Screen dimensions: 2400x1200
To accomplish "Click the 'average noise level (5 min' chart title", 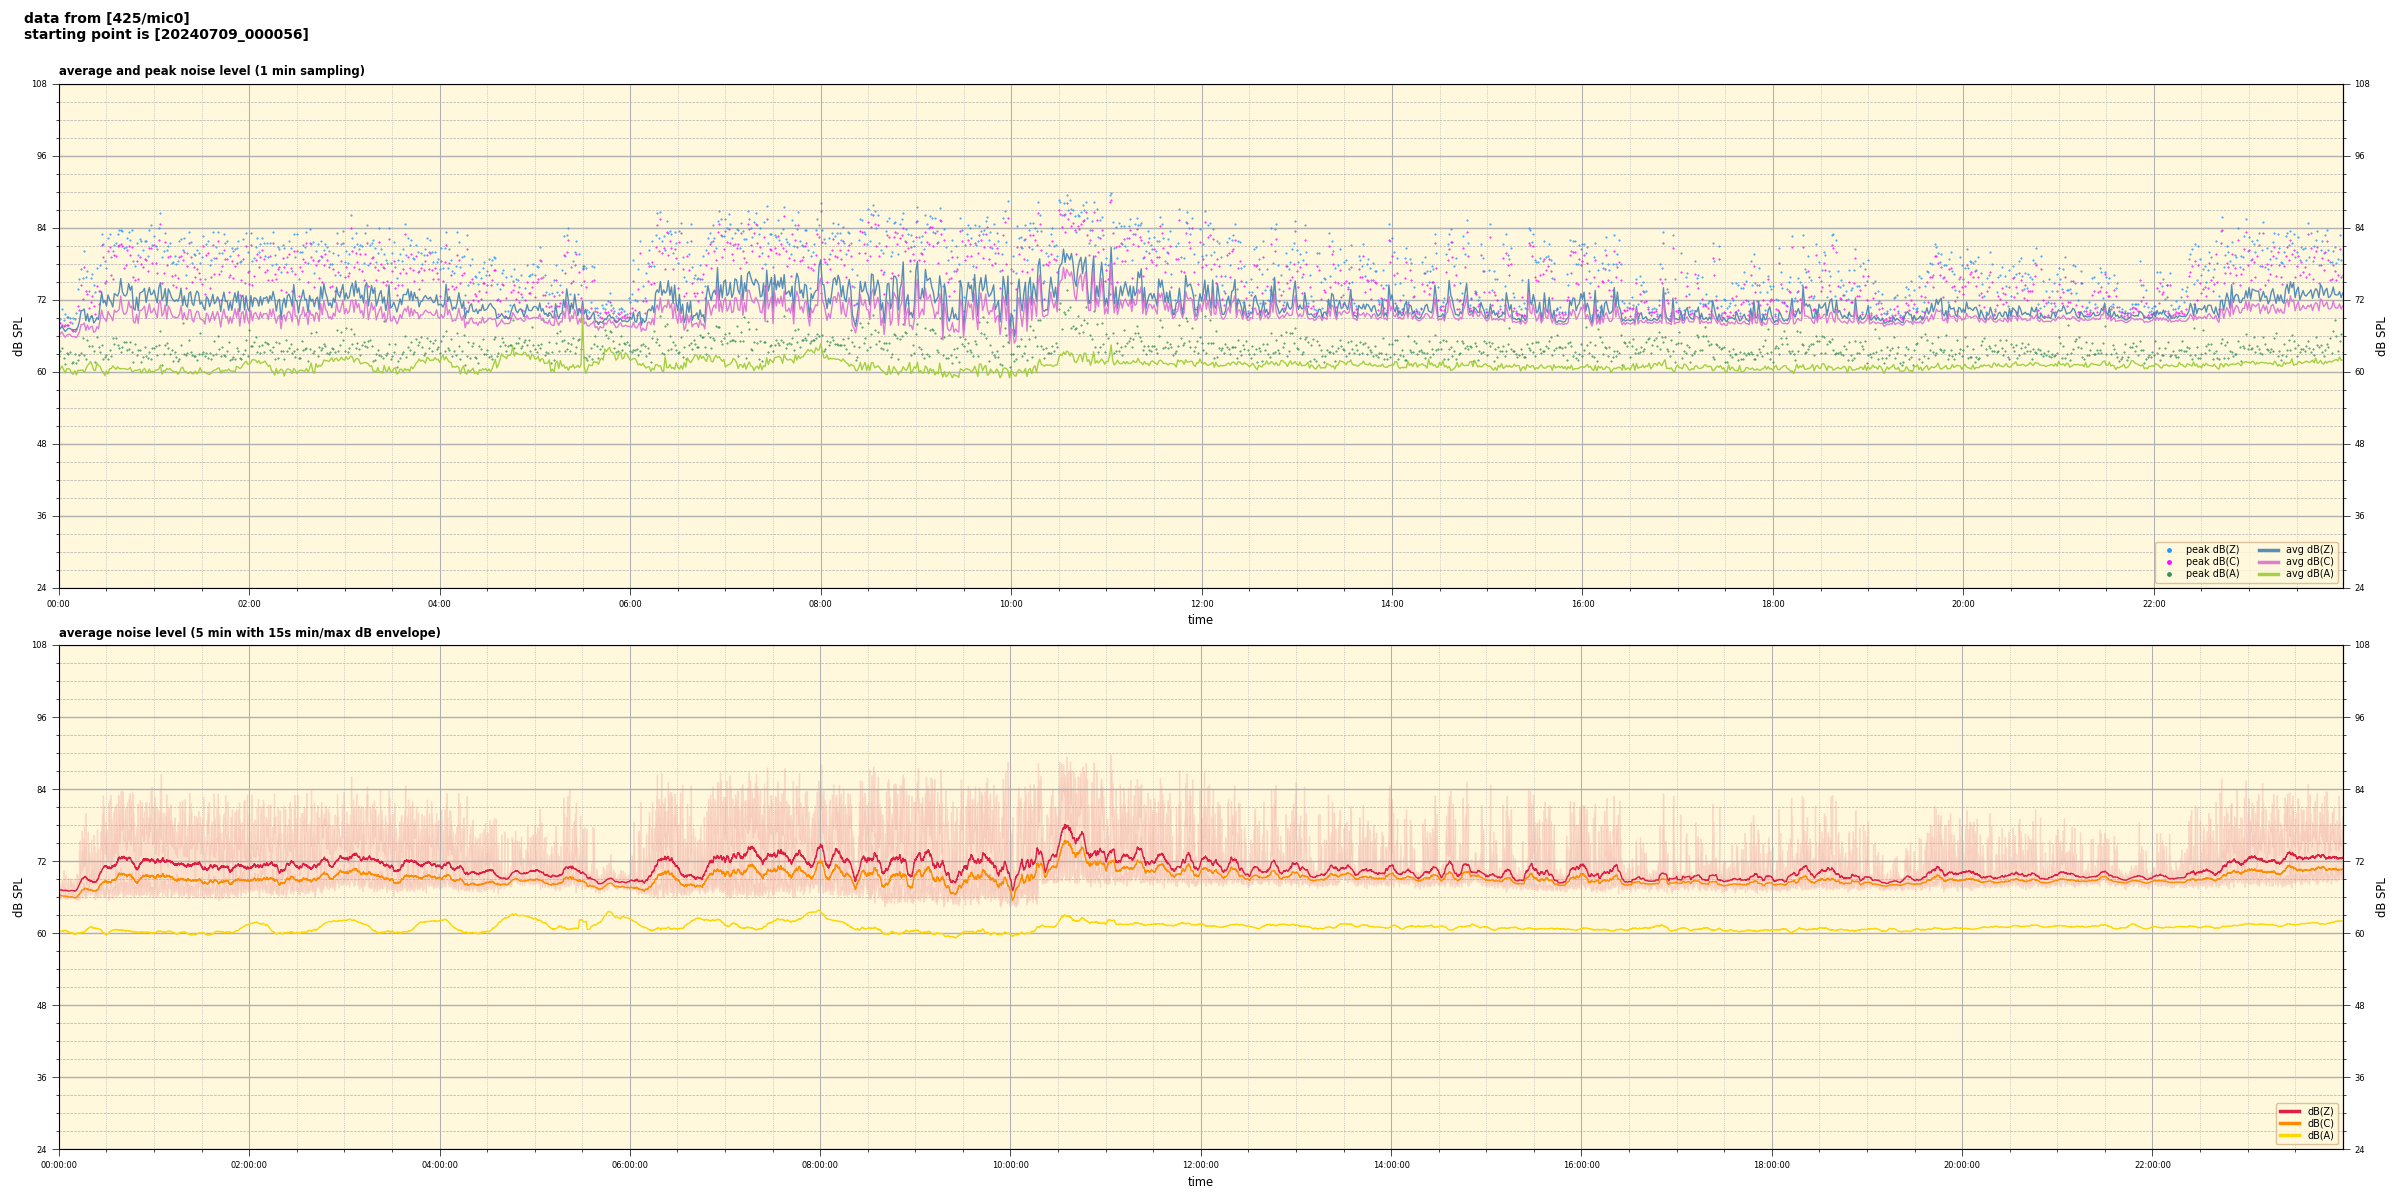I will [x=249, y=633].
